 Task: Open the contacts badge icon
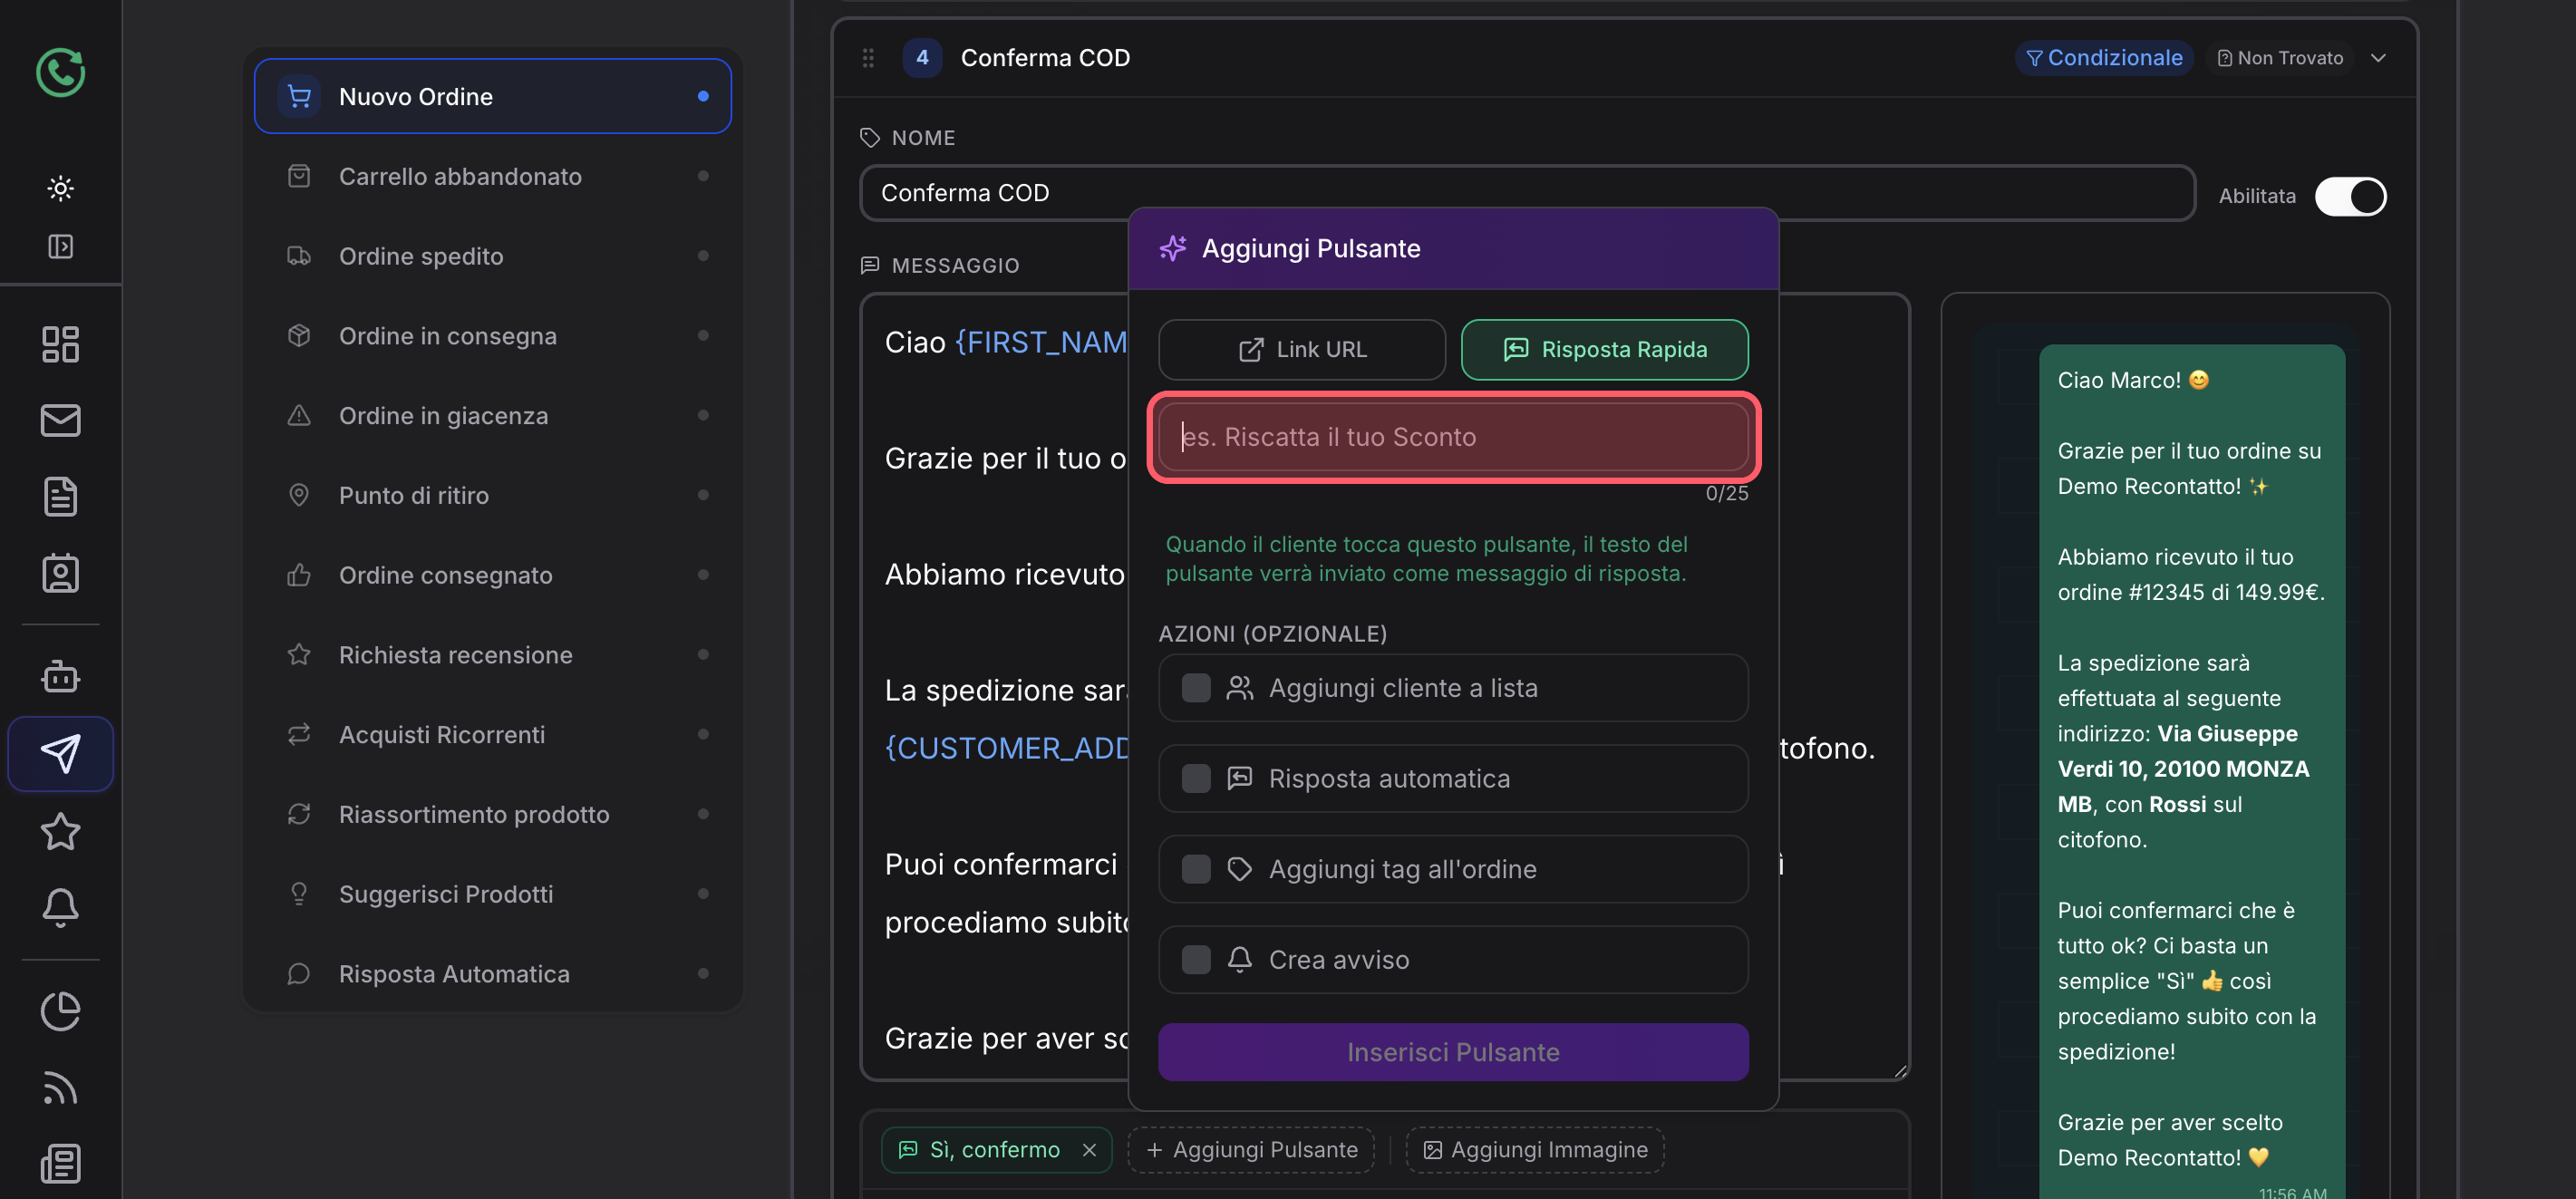pyautogui.click(x=60, y=573)
